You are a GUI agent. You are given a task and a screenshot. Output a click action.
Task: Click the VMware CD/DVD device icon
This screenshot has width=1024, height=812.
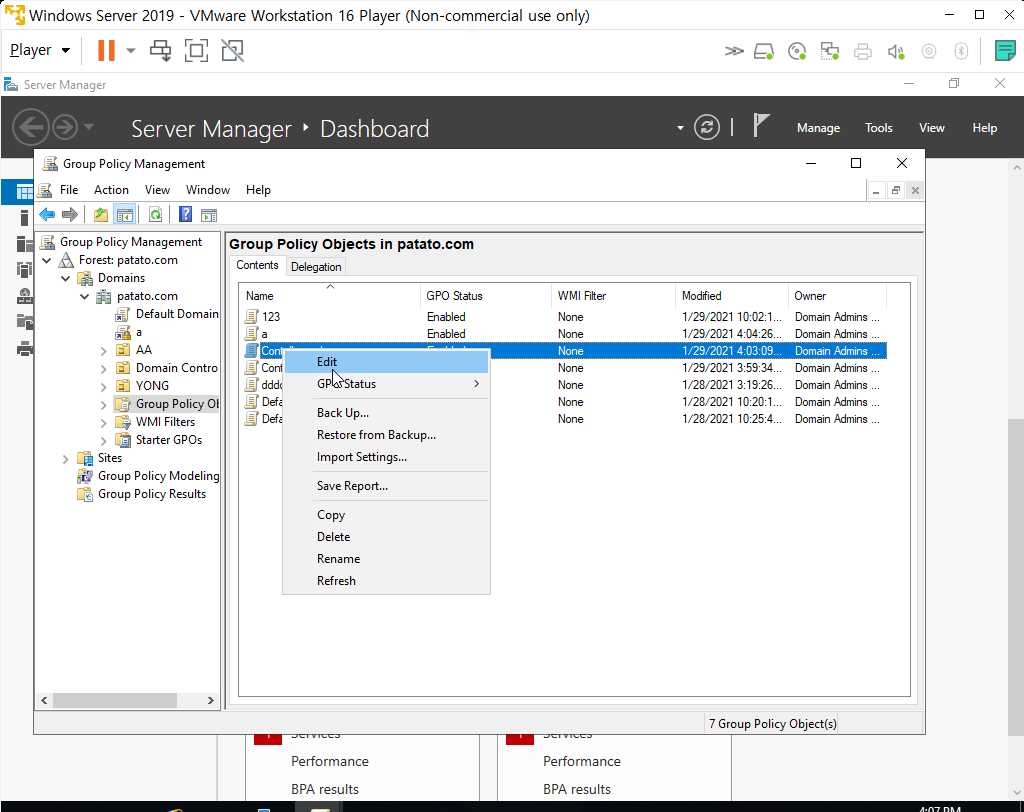click(797, 51)
